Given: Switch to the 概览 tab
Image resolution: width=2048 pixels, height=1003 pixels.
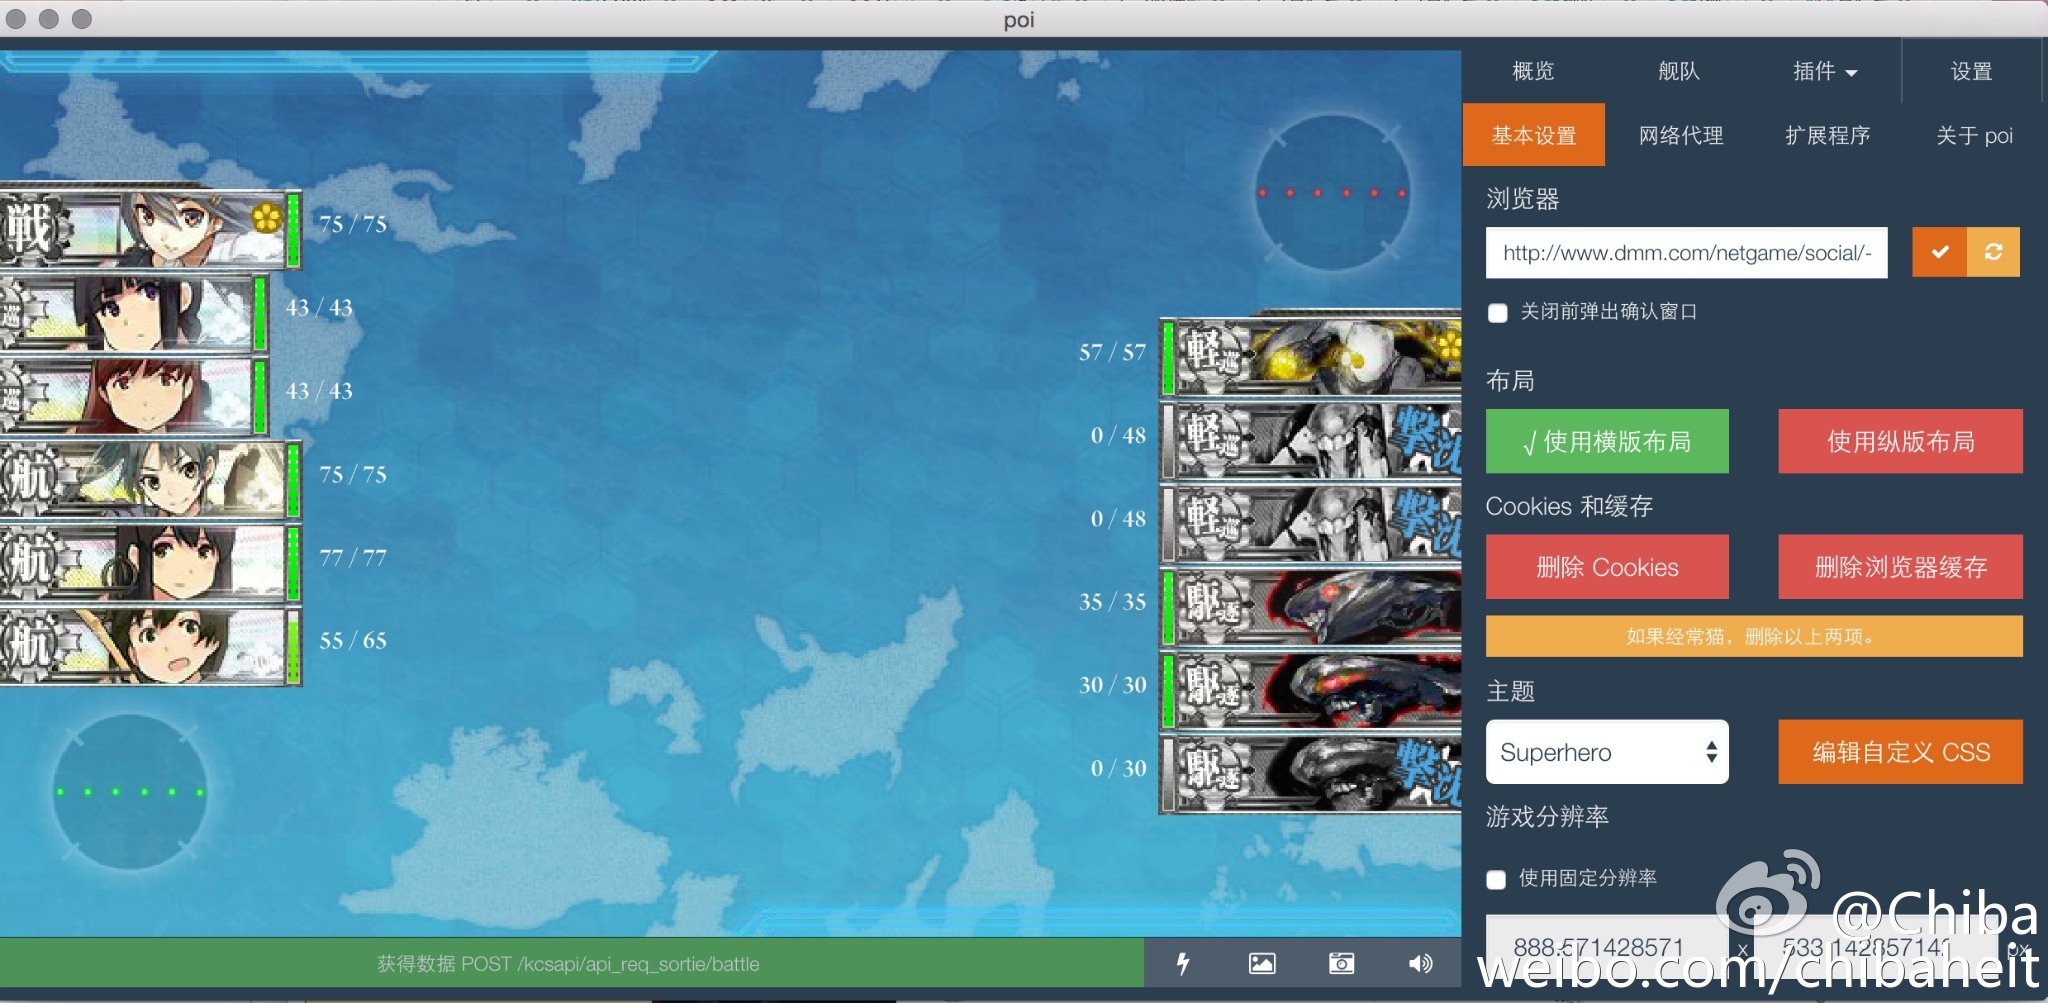Looking at the screenshot, I should pos(1533,71).
